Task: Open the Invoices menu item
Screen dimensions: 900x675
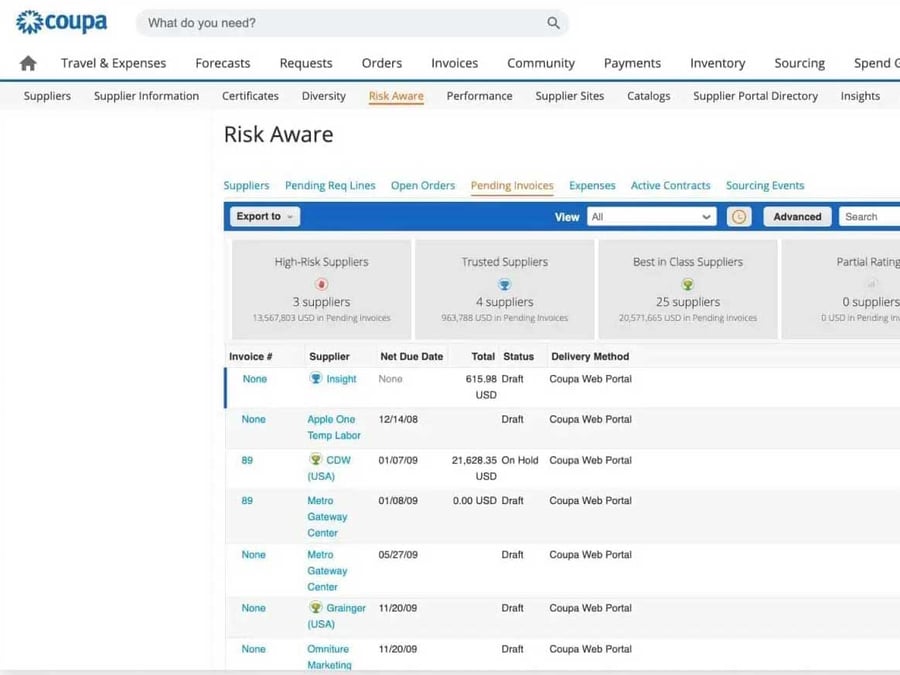Action: point(454,62)
